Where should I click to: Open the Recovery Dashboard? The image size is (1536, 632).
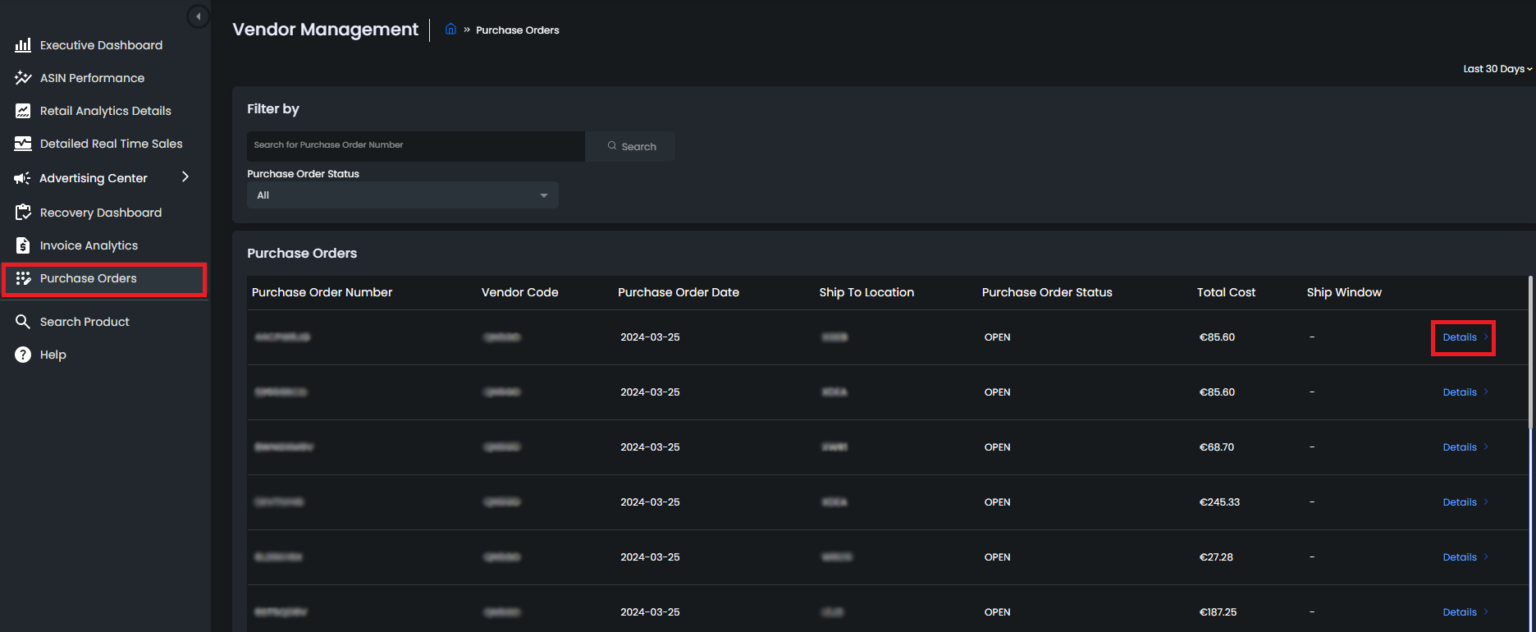tap(100, 212)
